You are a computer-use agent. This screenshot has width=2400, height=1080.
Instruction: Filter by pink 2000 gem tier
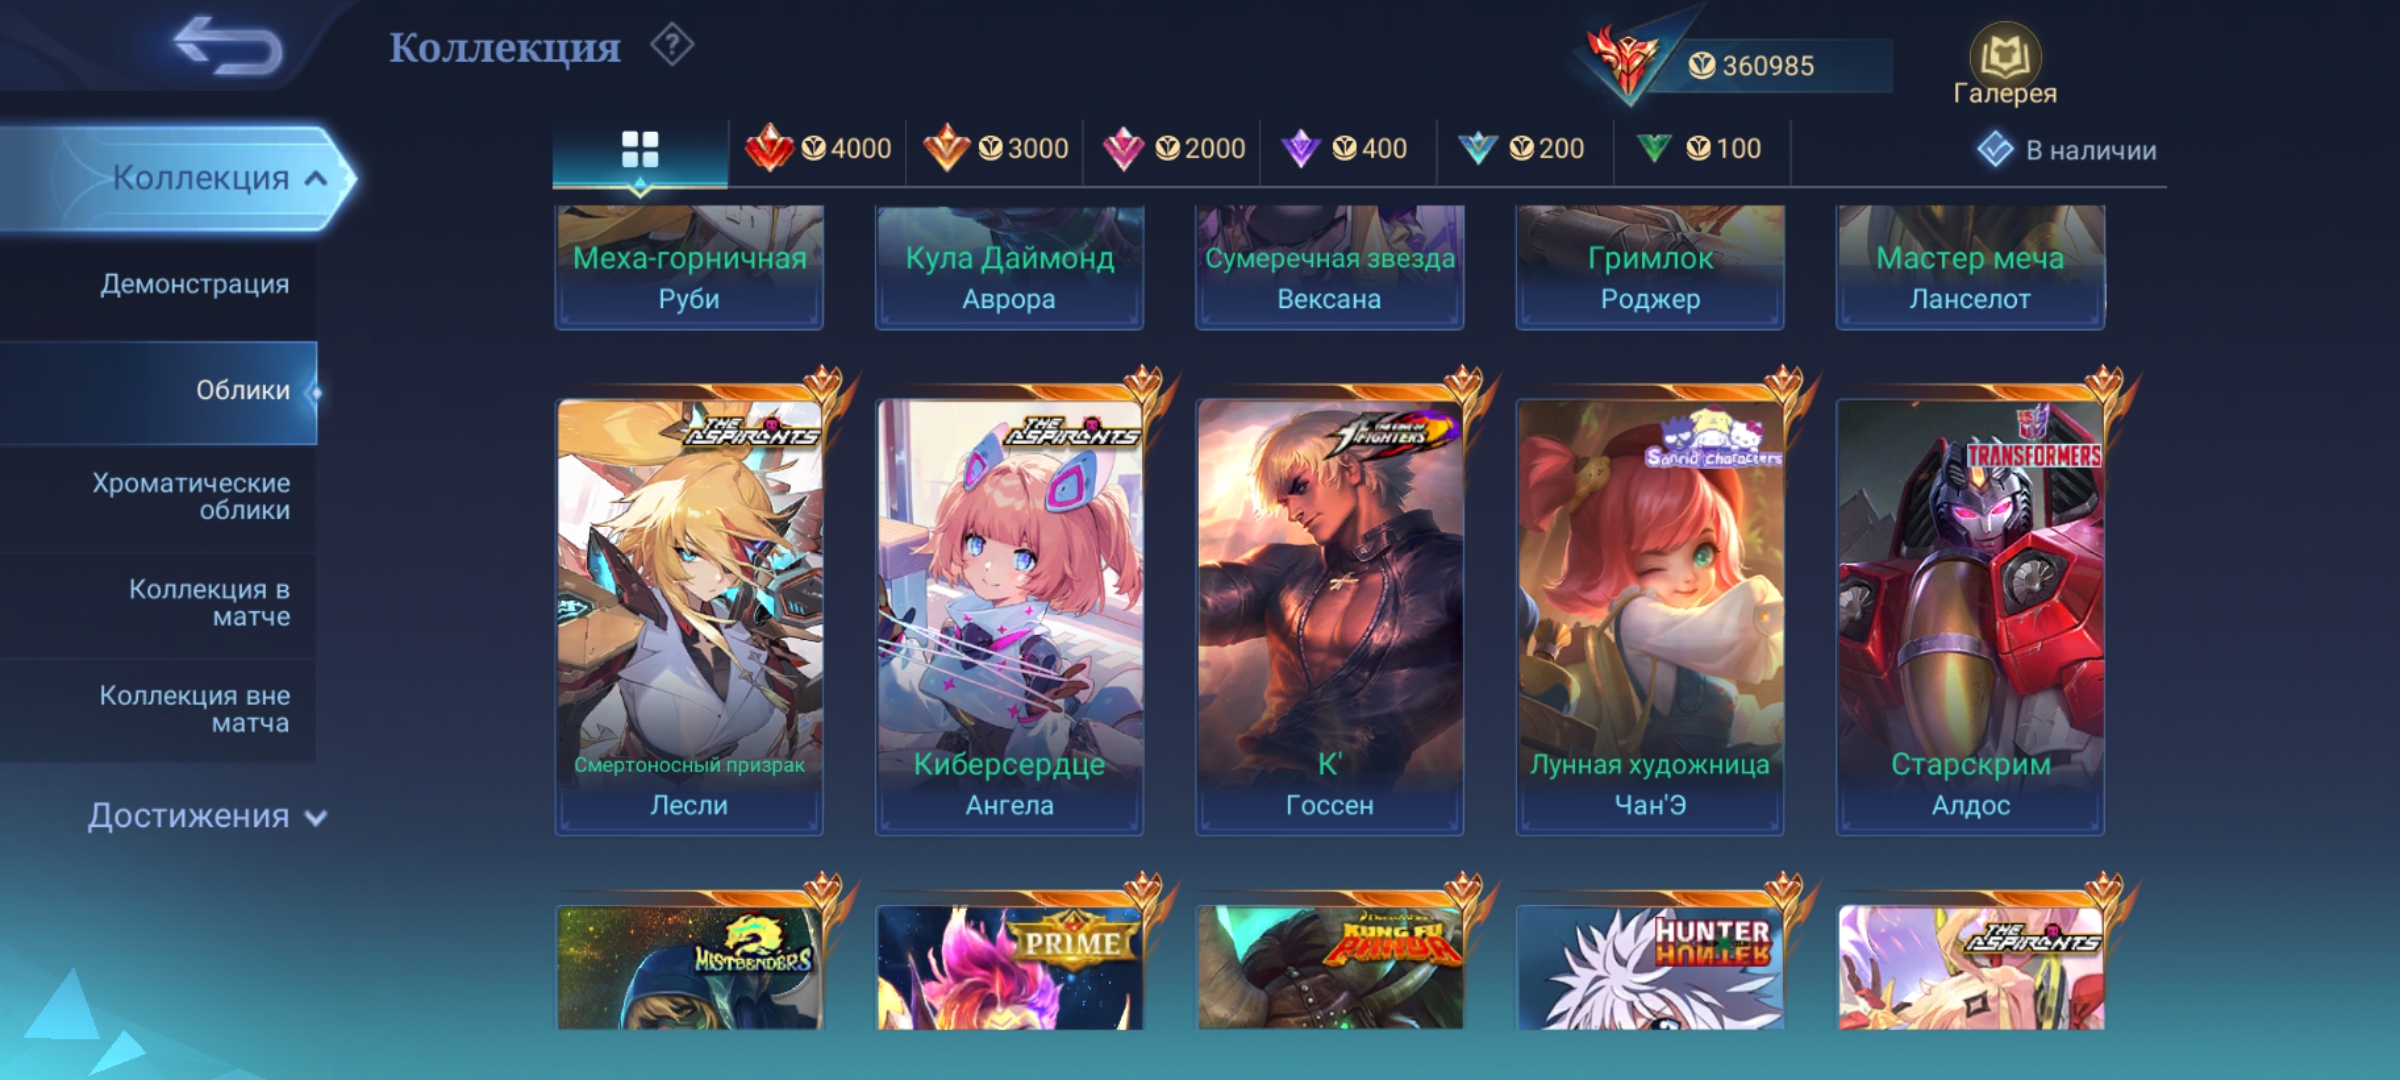(1172, 149)
